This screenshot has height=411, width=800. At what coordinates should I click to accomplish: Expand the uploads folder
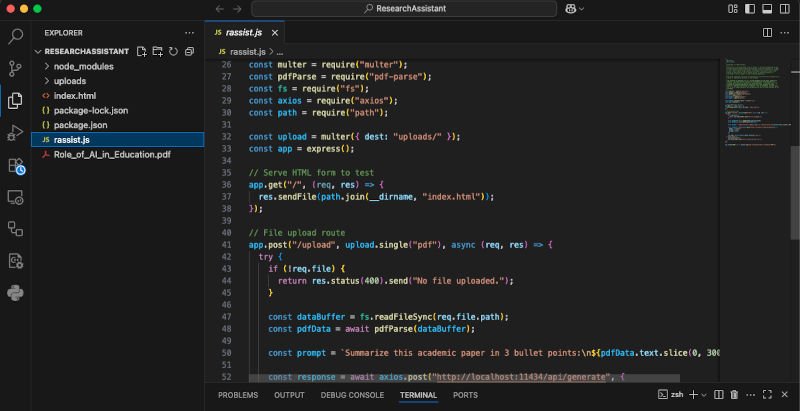[69, 81]
